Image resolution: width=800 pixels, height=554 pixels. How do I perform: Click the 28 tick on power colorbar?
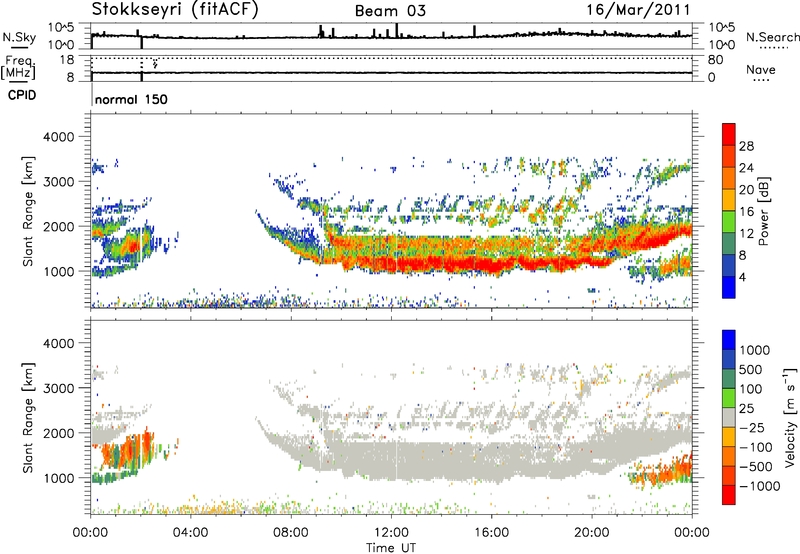point(746,146)
